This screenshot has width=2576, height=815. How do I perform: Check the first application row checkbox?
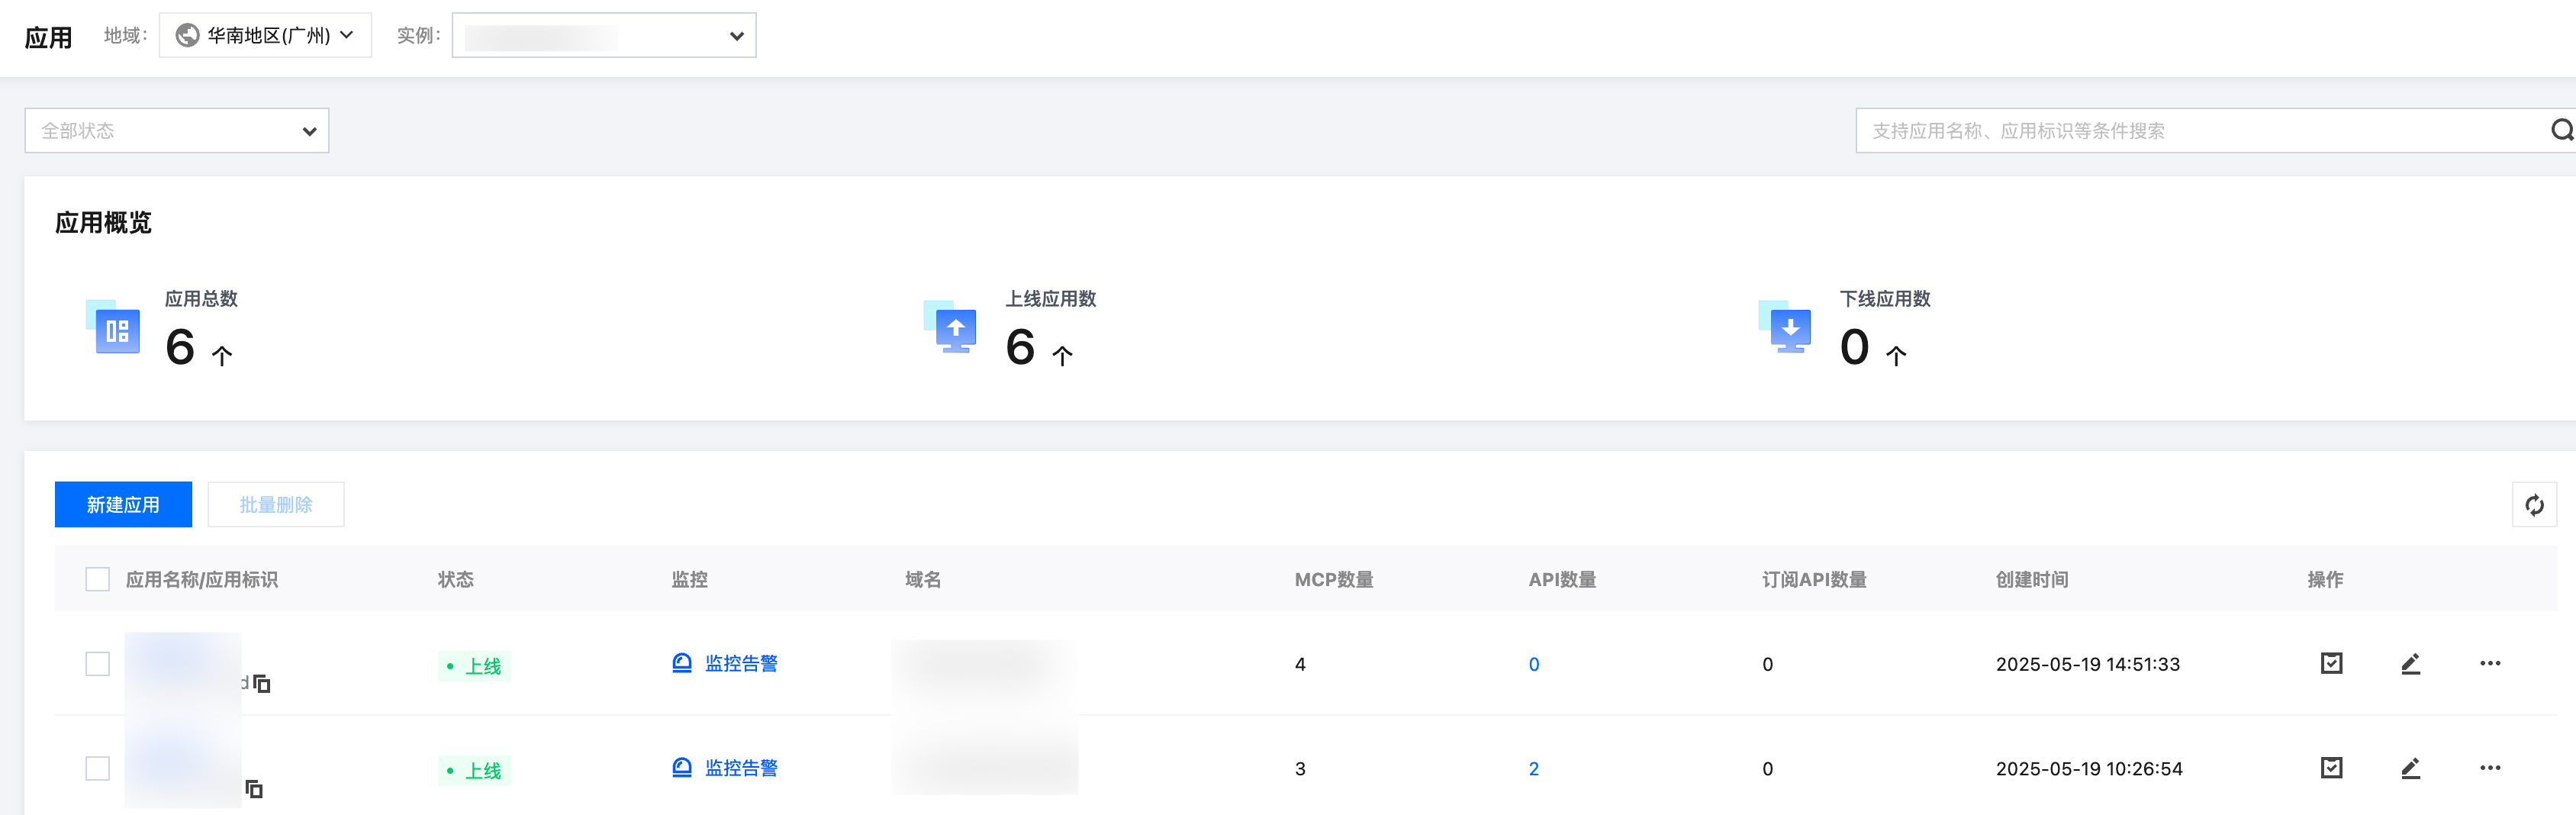pos(97,664)
